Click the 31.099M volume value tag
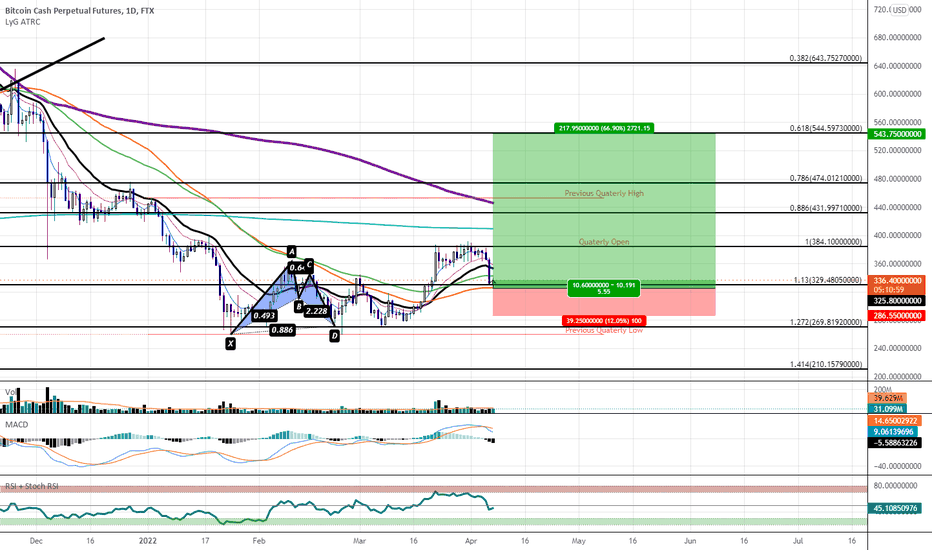This screenshot has height=550, width=932. click(888, 409)
